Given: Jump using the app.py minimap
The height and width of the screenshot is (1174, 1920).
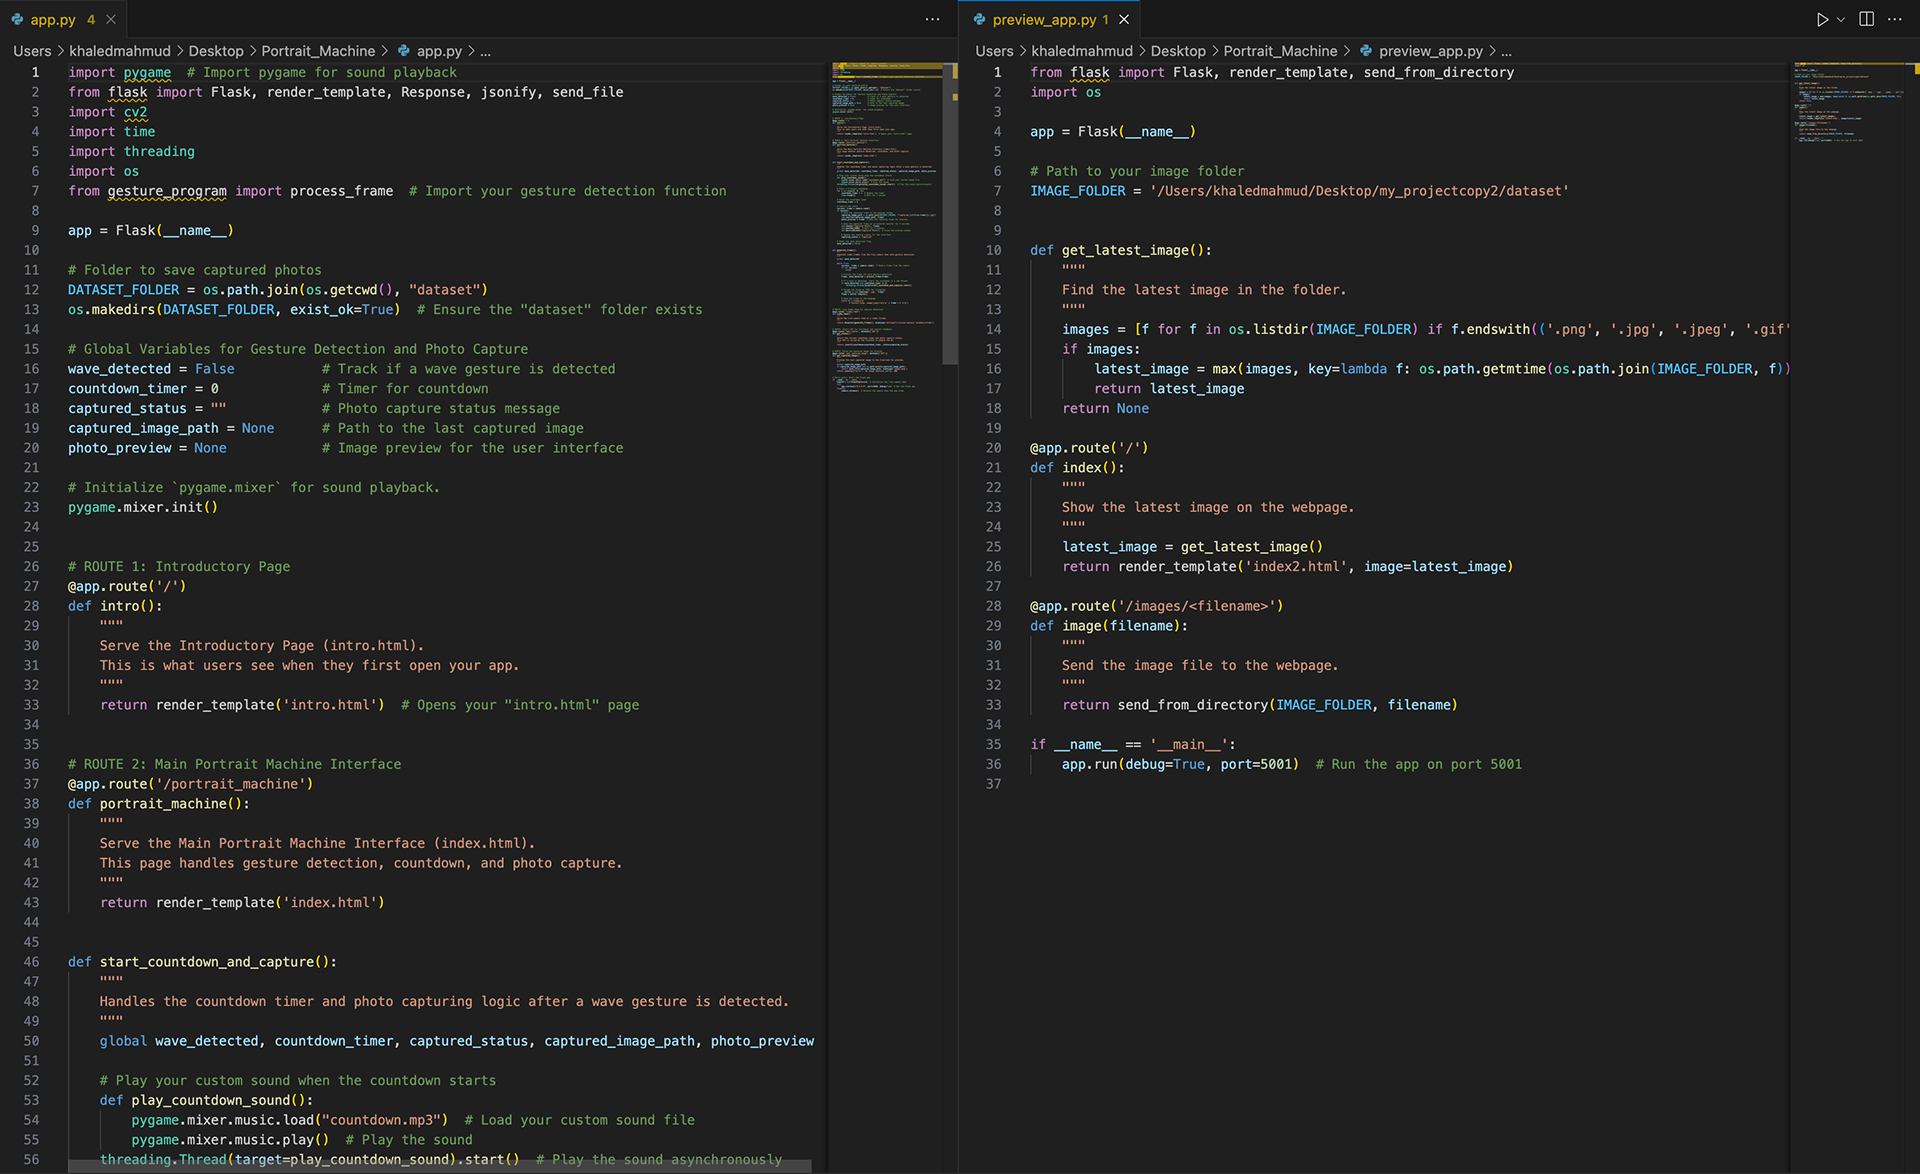Looking at the screenshot, I should [x=886, y=230].
